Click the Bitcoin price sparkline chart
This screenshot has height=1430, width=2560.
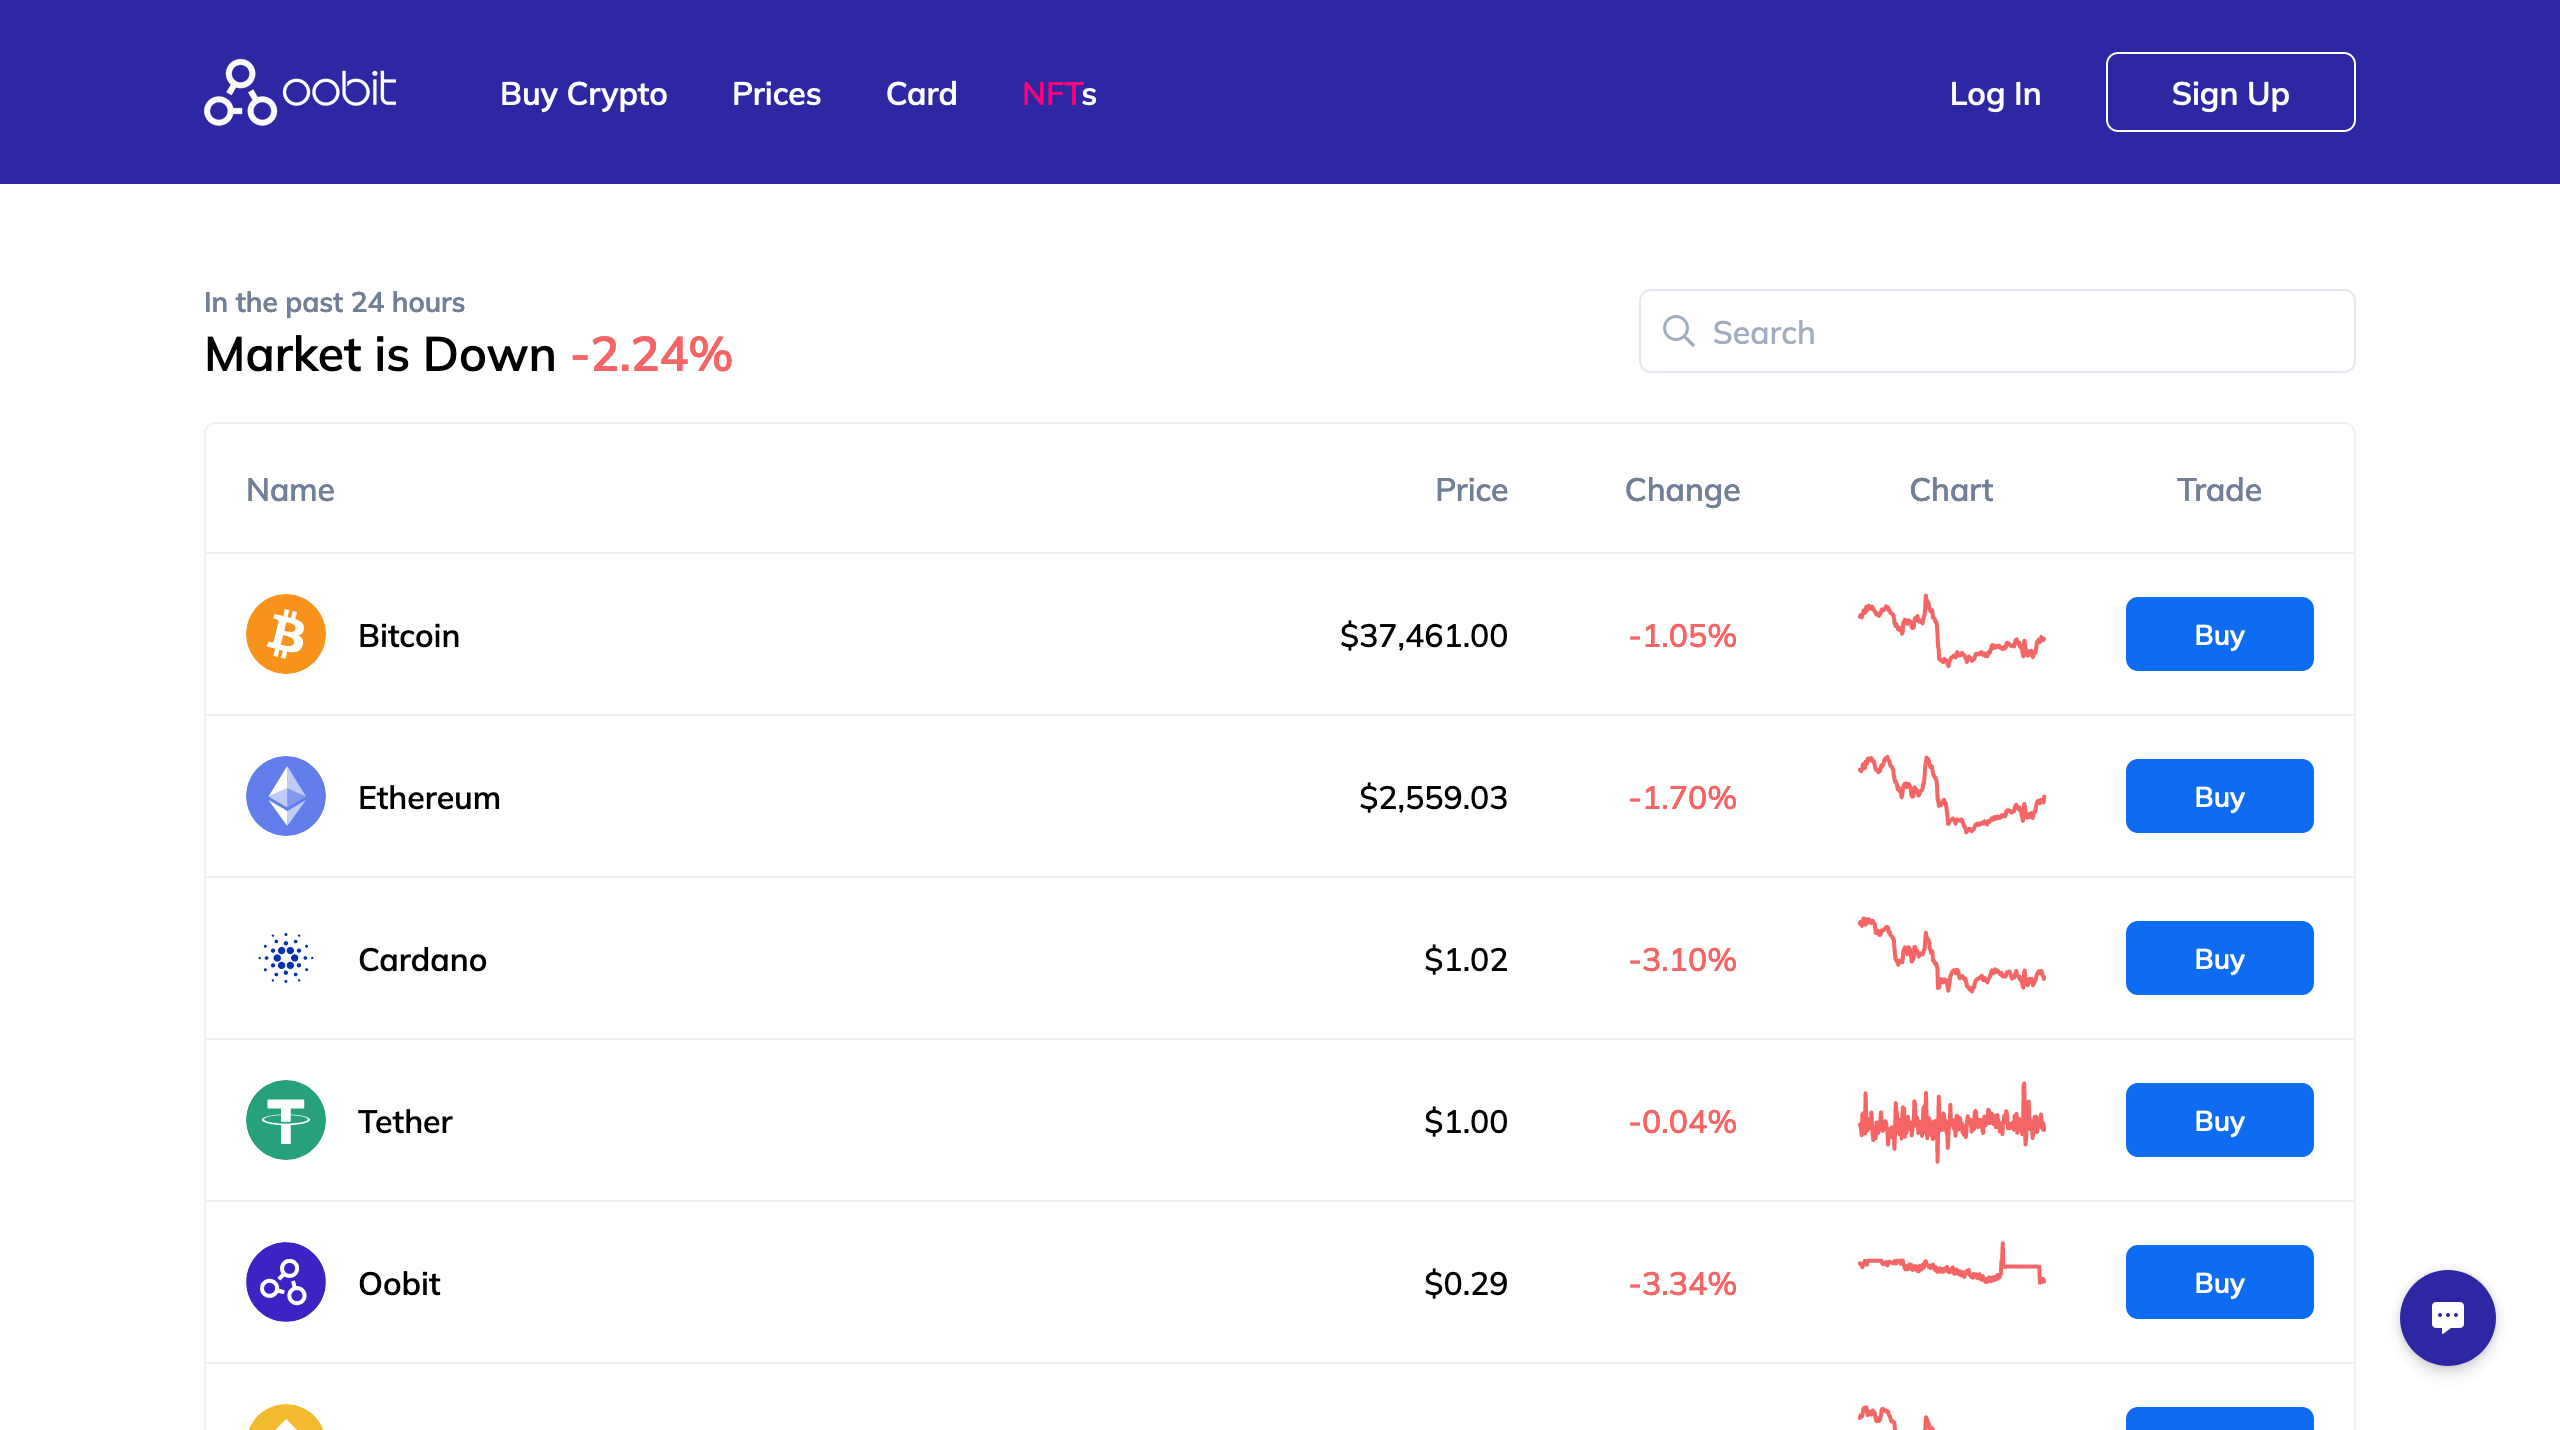point(1951,632)
